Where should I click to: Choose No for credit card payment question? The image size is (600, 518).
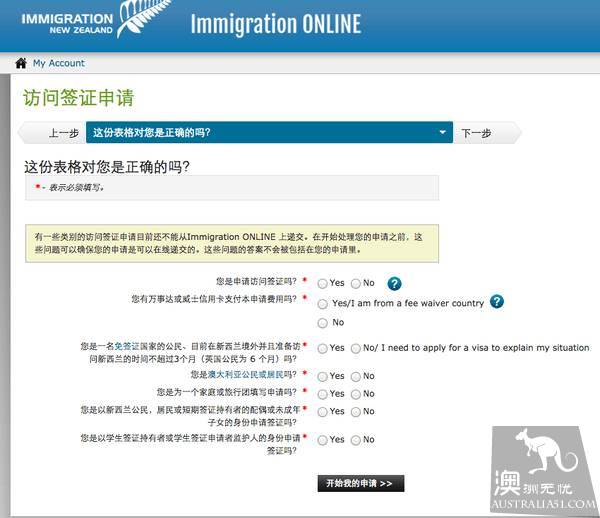(x=323, y=323)
